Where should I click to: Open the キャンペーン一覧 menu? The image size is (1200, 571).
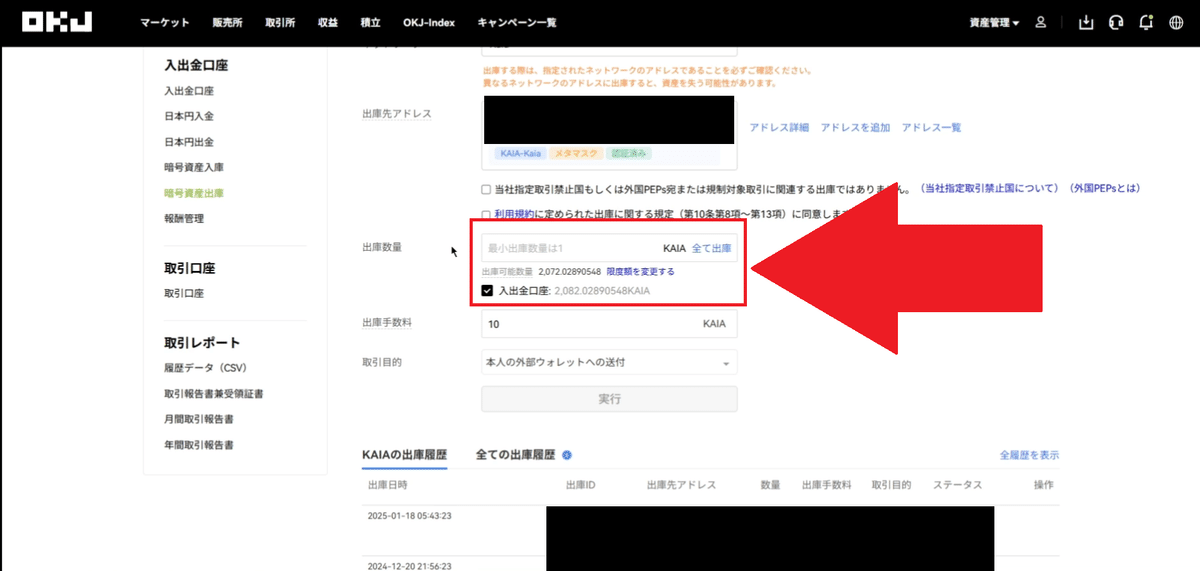pos(517,22)
